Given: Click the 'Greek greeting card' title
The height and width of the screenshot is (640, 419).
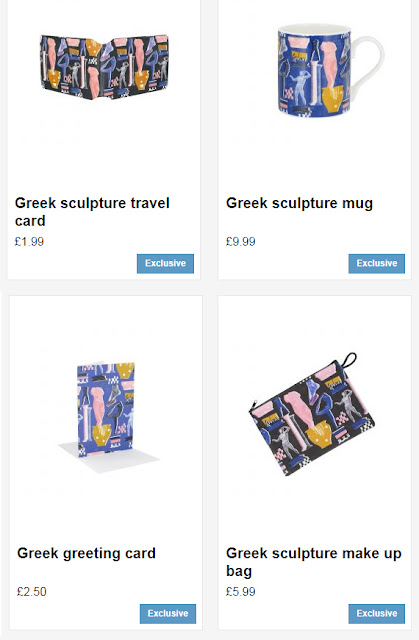Looking at the screenshot, I should click(86, 553).
